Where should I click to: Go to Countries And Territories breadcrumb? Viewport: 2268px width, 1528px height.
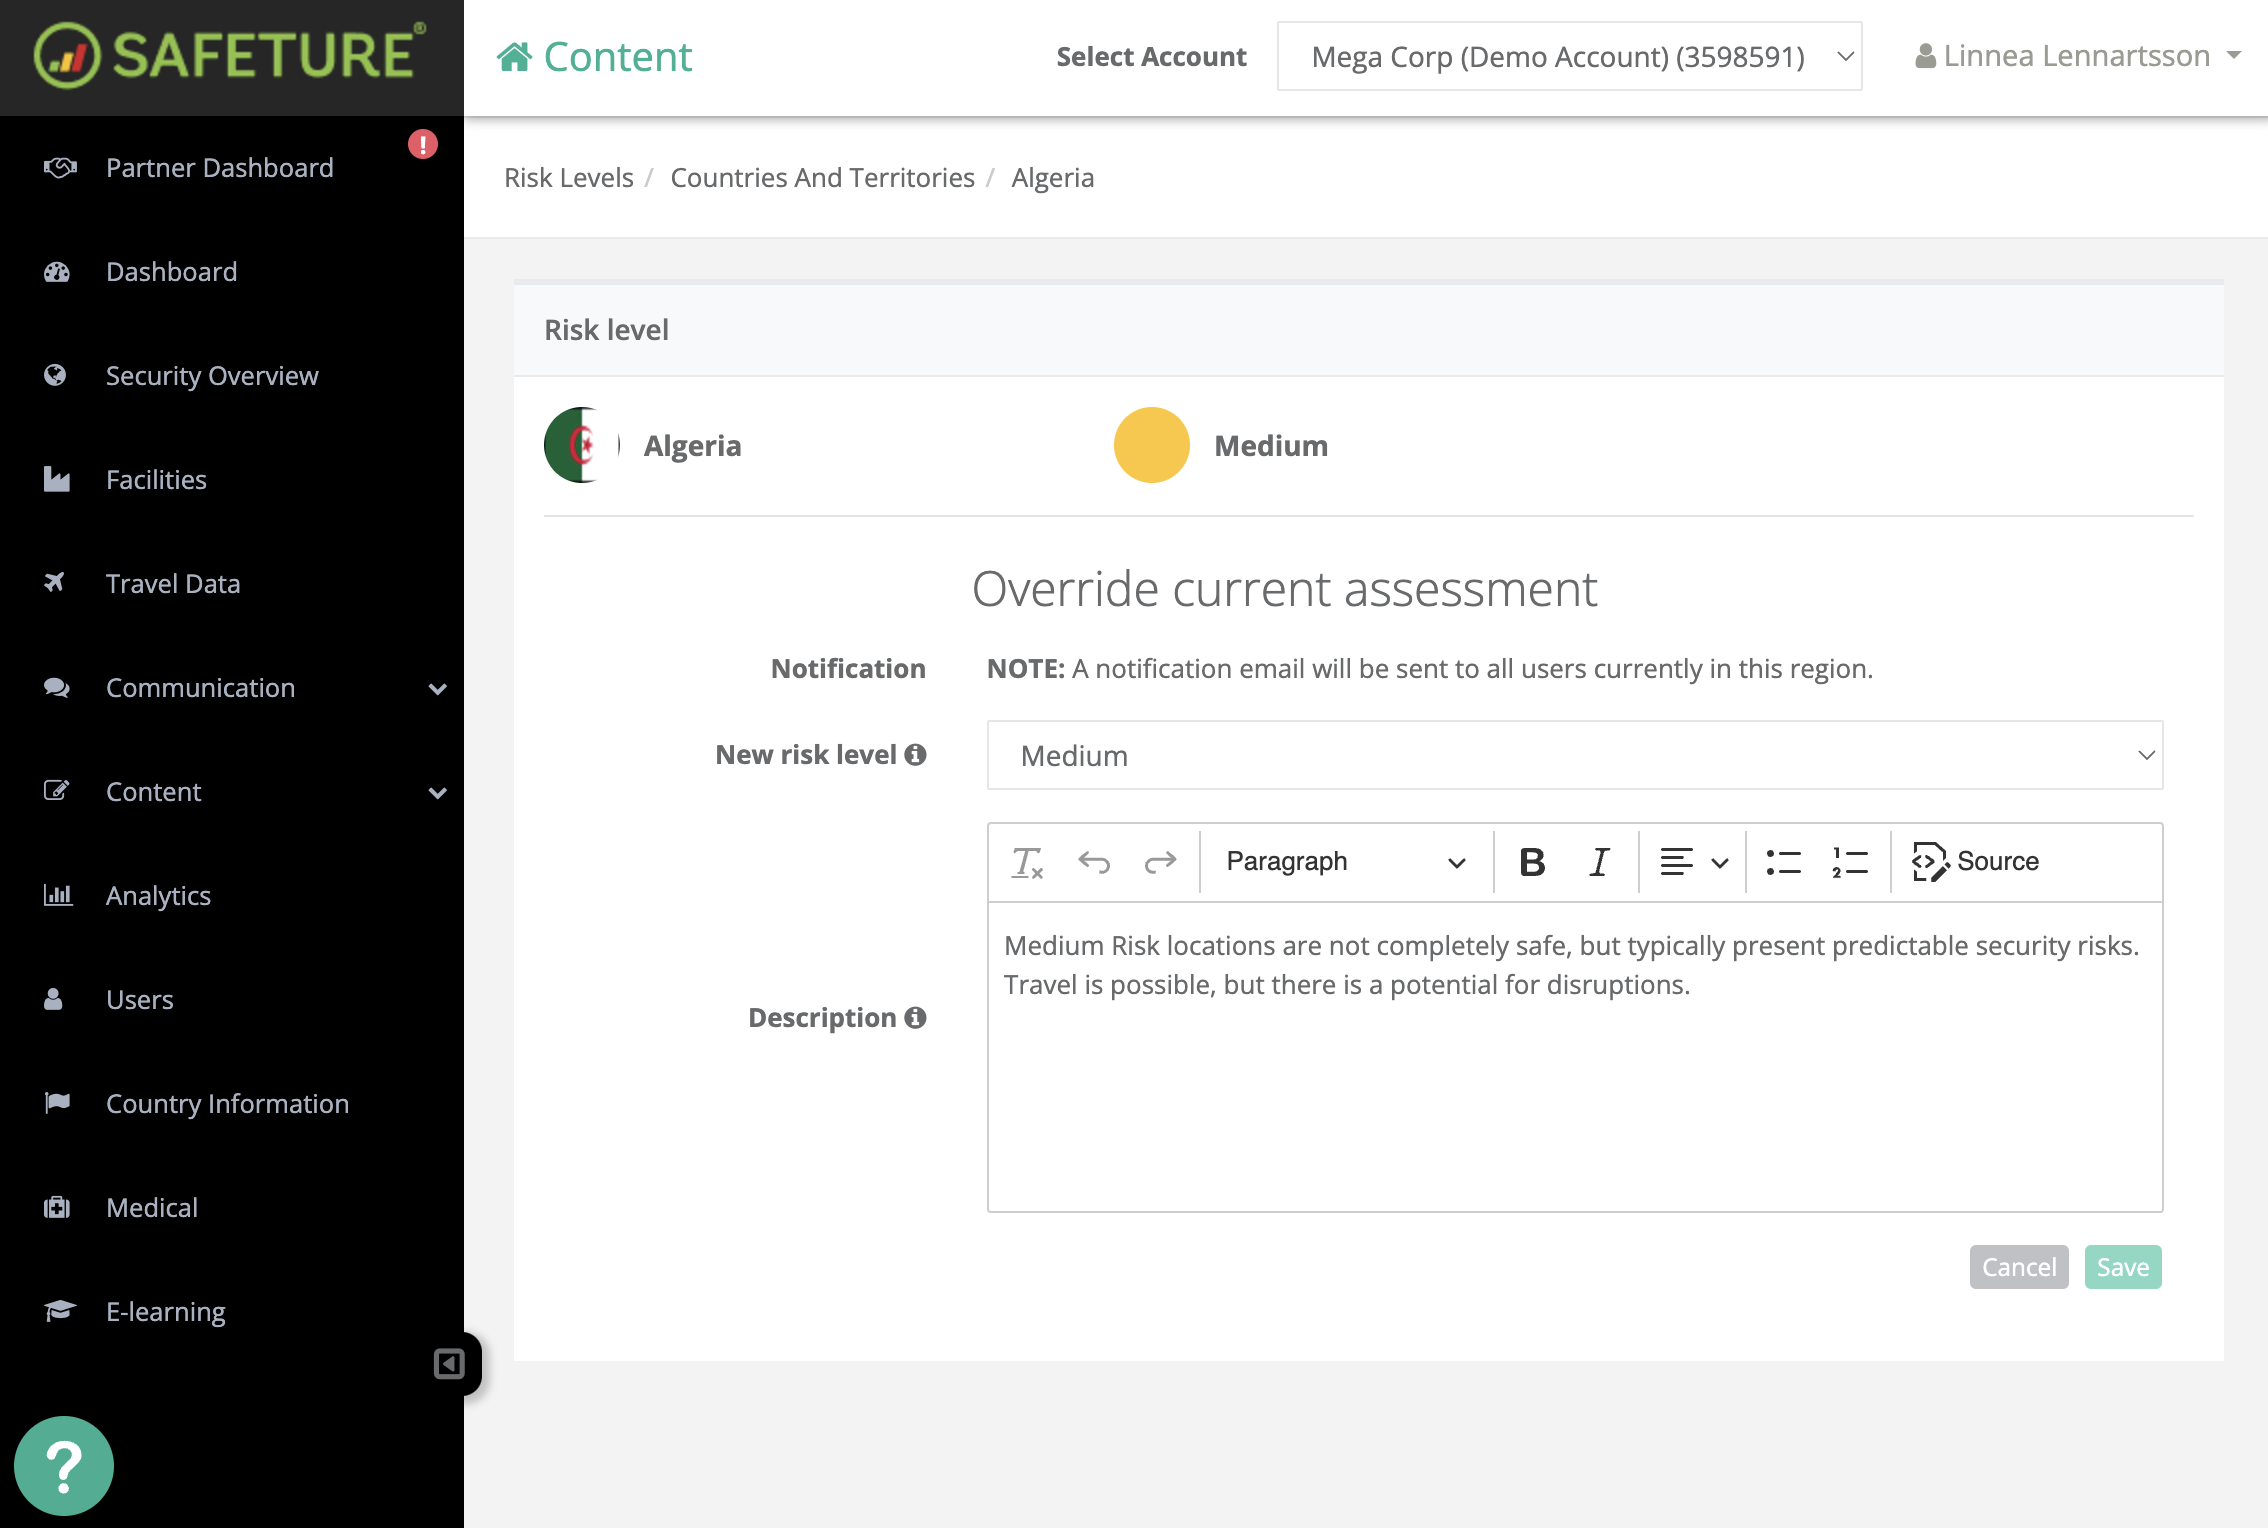(822, 178)
